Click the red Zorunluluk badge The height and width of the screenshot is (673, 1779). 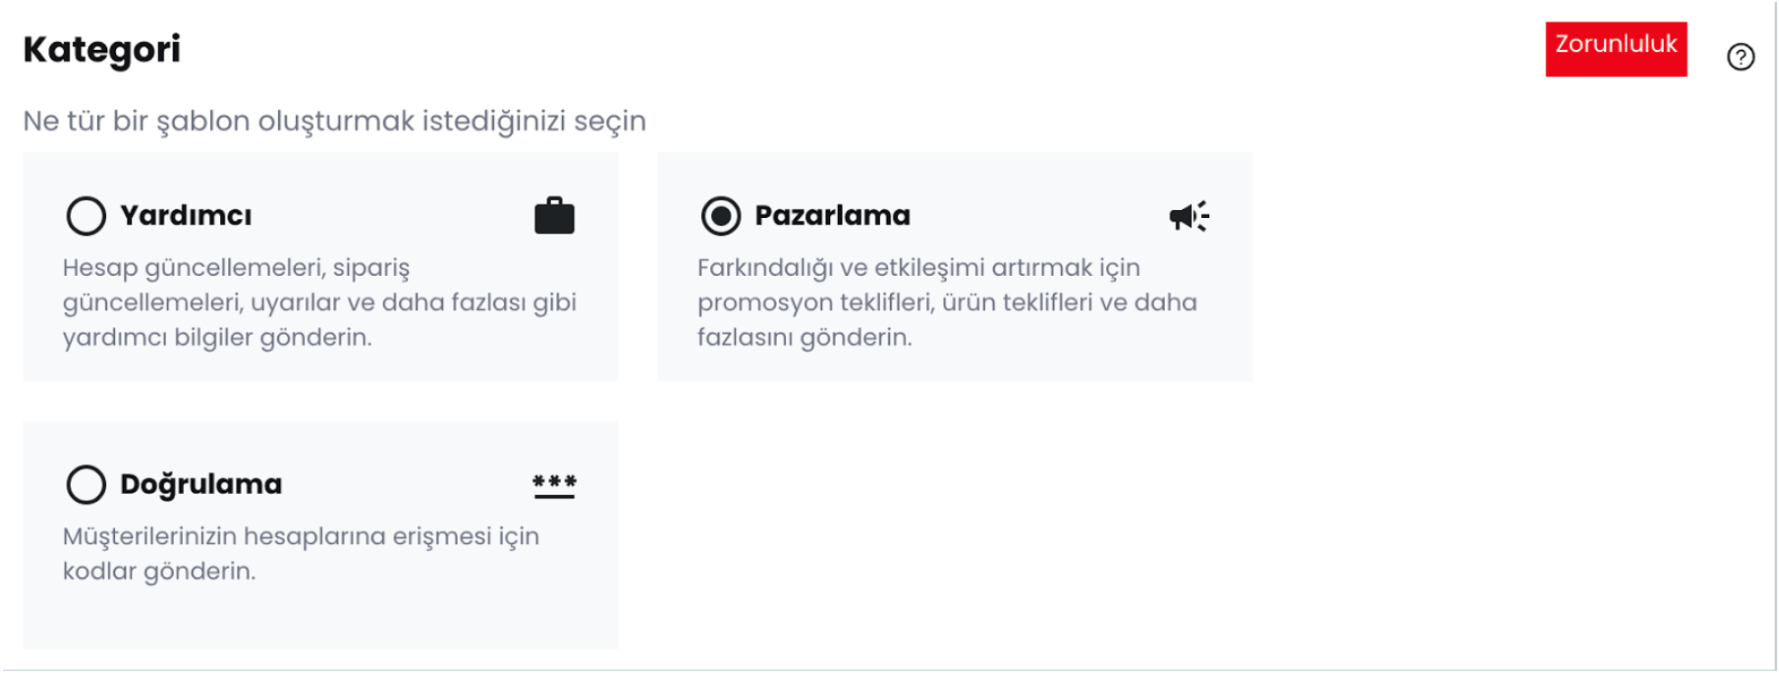(1616, 49)
